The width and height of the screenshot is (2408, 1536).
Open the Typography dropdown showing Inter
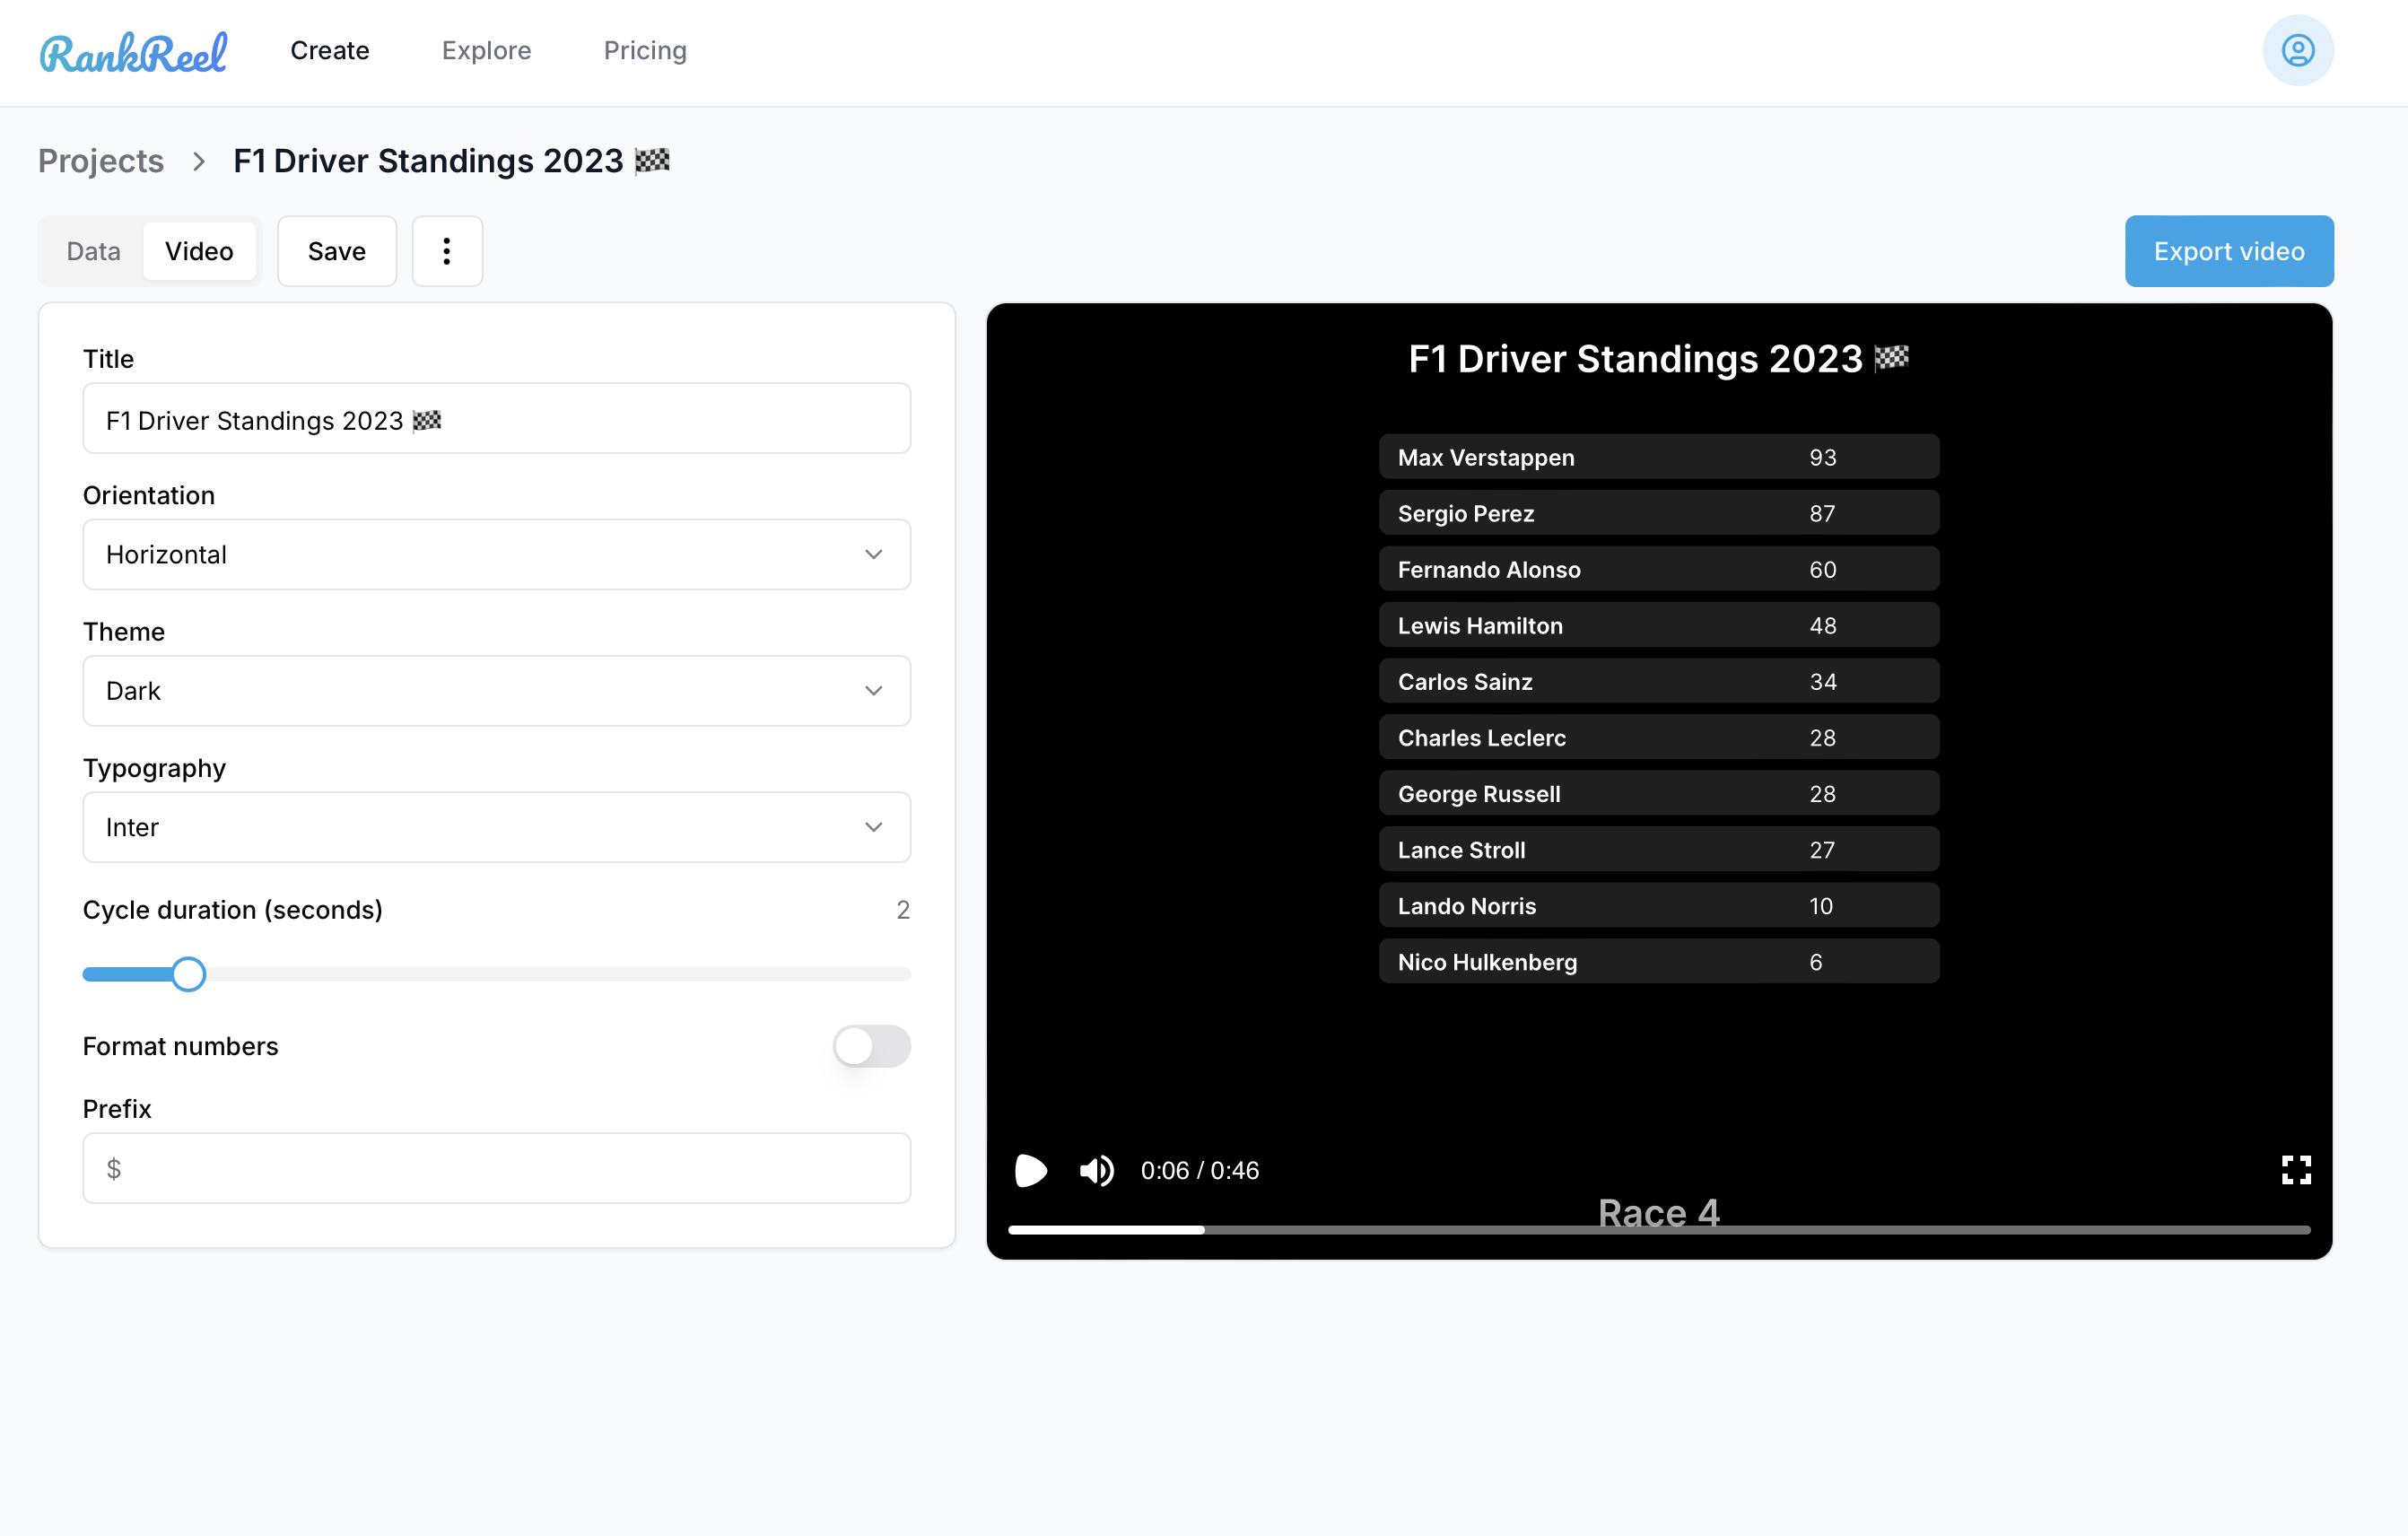pyautogui.click(x=496, y=827)
